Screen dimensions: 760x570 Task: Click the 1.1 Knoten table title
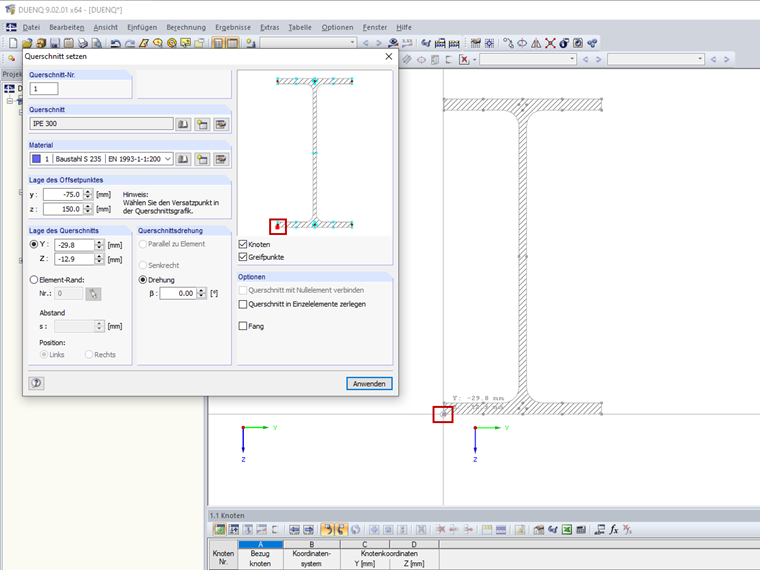pyautogui.click(x=227, y=515)
